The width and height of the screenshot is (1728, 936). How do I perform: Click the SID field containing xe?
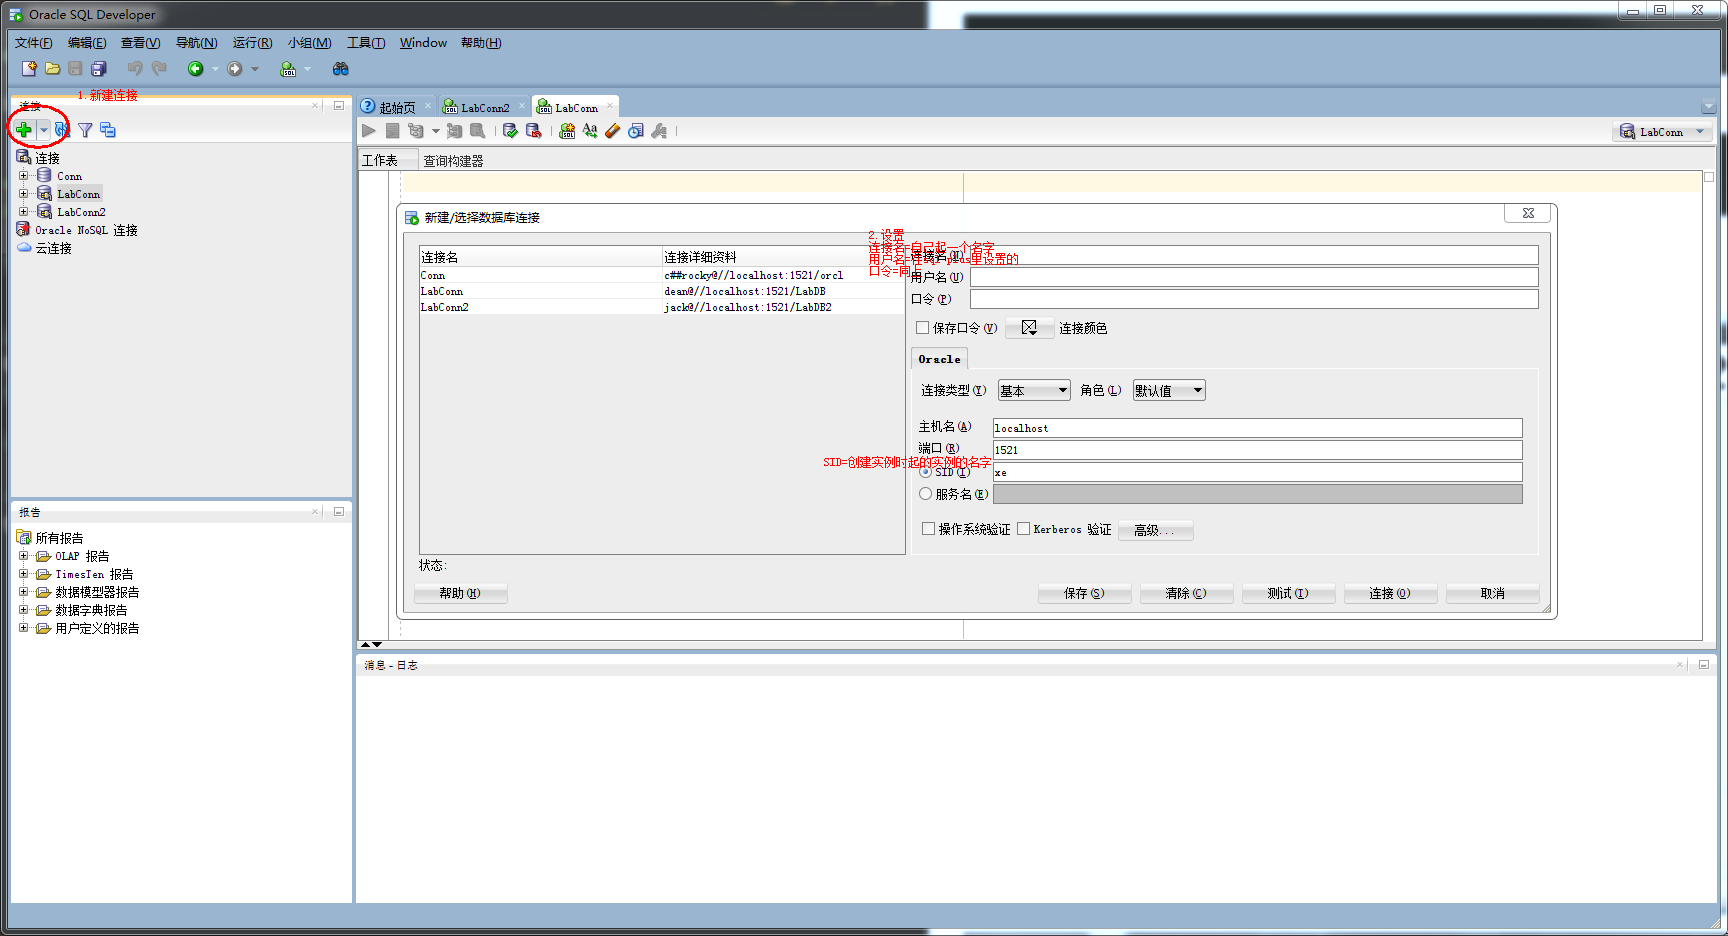click(1257, 472)
